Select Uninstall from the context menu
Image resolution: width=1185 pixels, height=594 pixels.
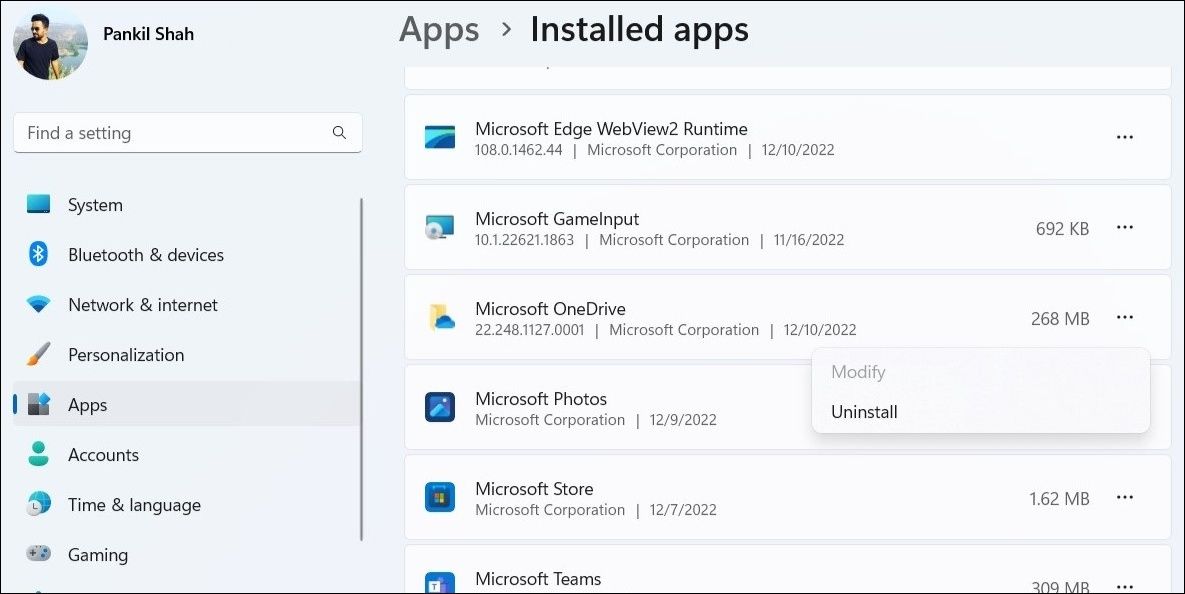click(x=863, y=411)
